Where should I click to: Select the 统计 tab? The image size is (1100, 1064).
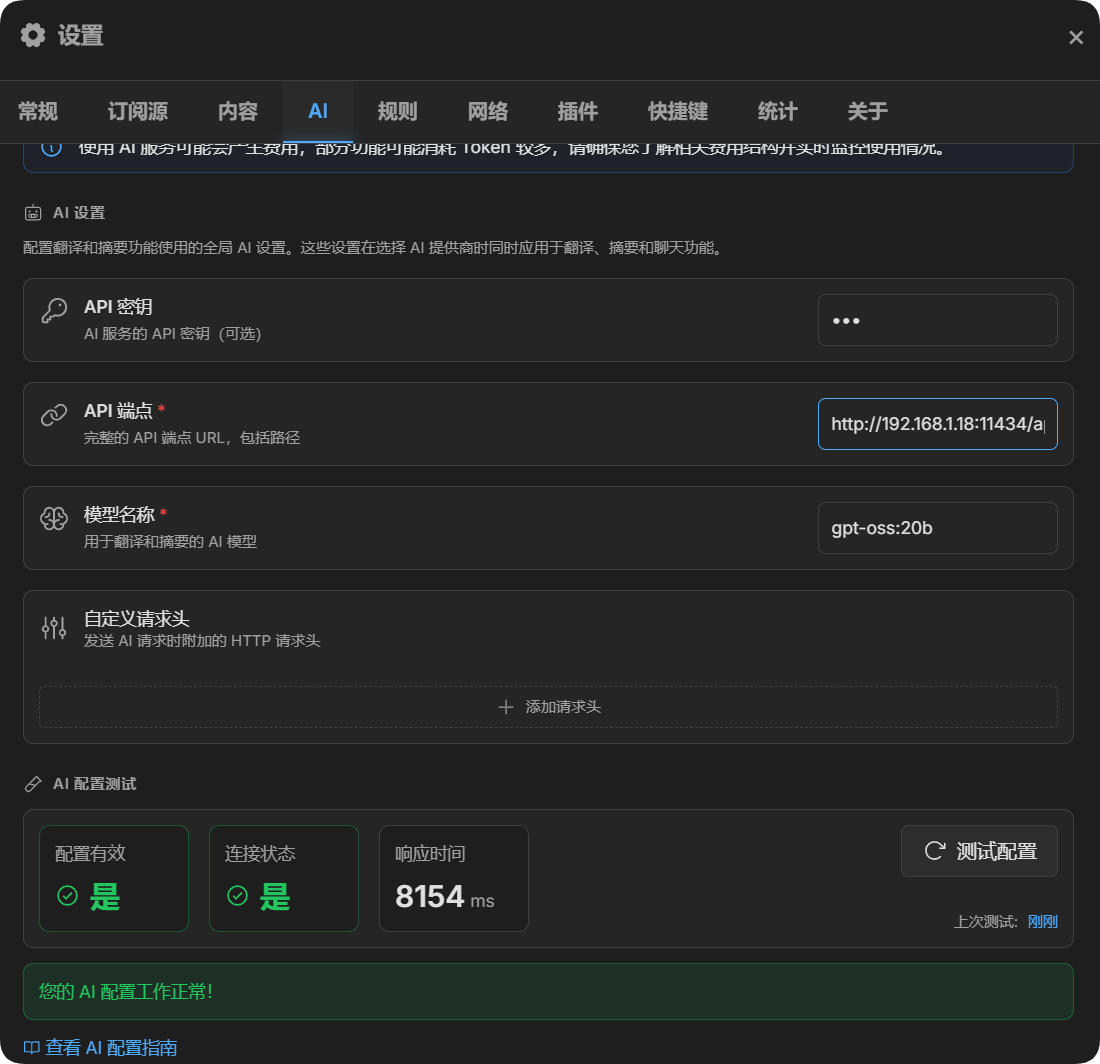(777, 111)
